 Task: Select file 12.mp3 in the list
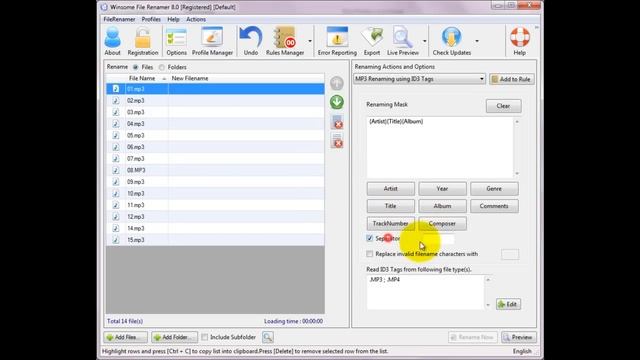215,217
